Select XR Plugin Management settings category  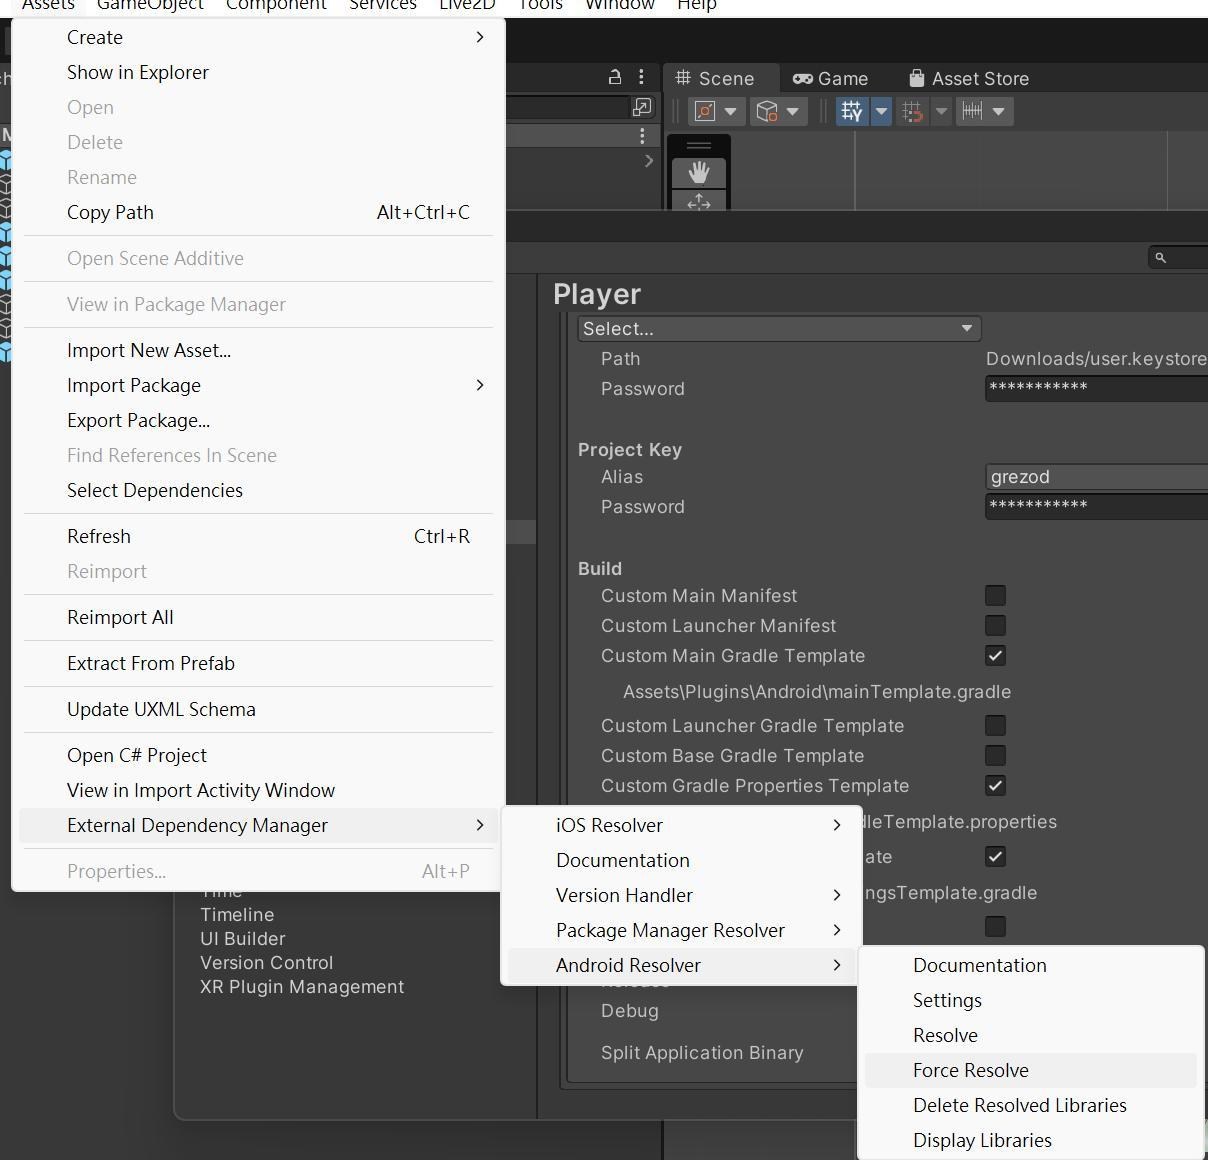click(x=302, y=987)
